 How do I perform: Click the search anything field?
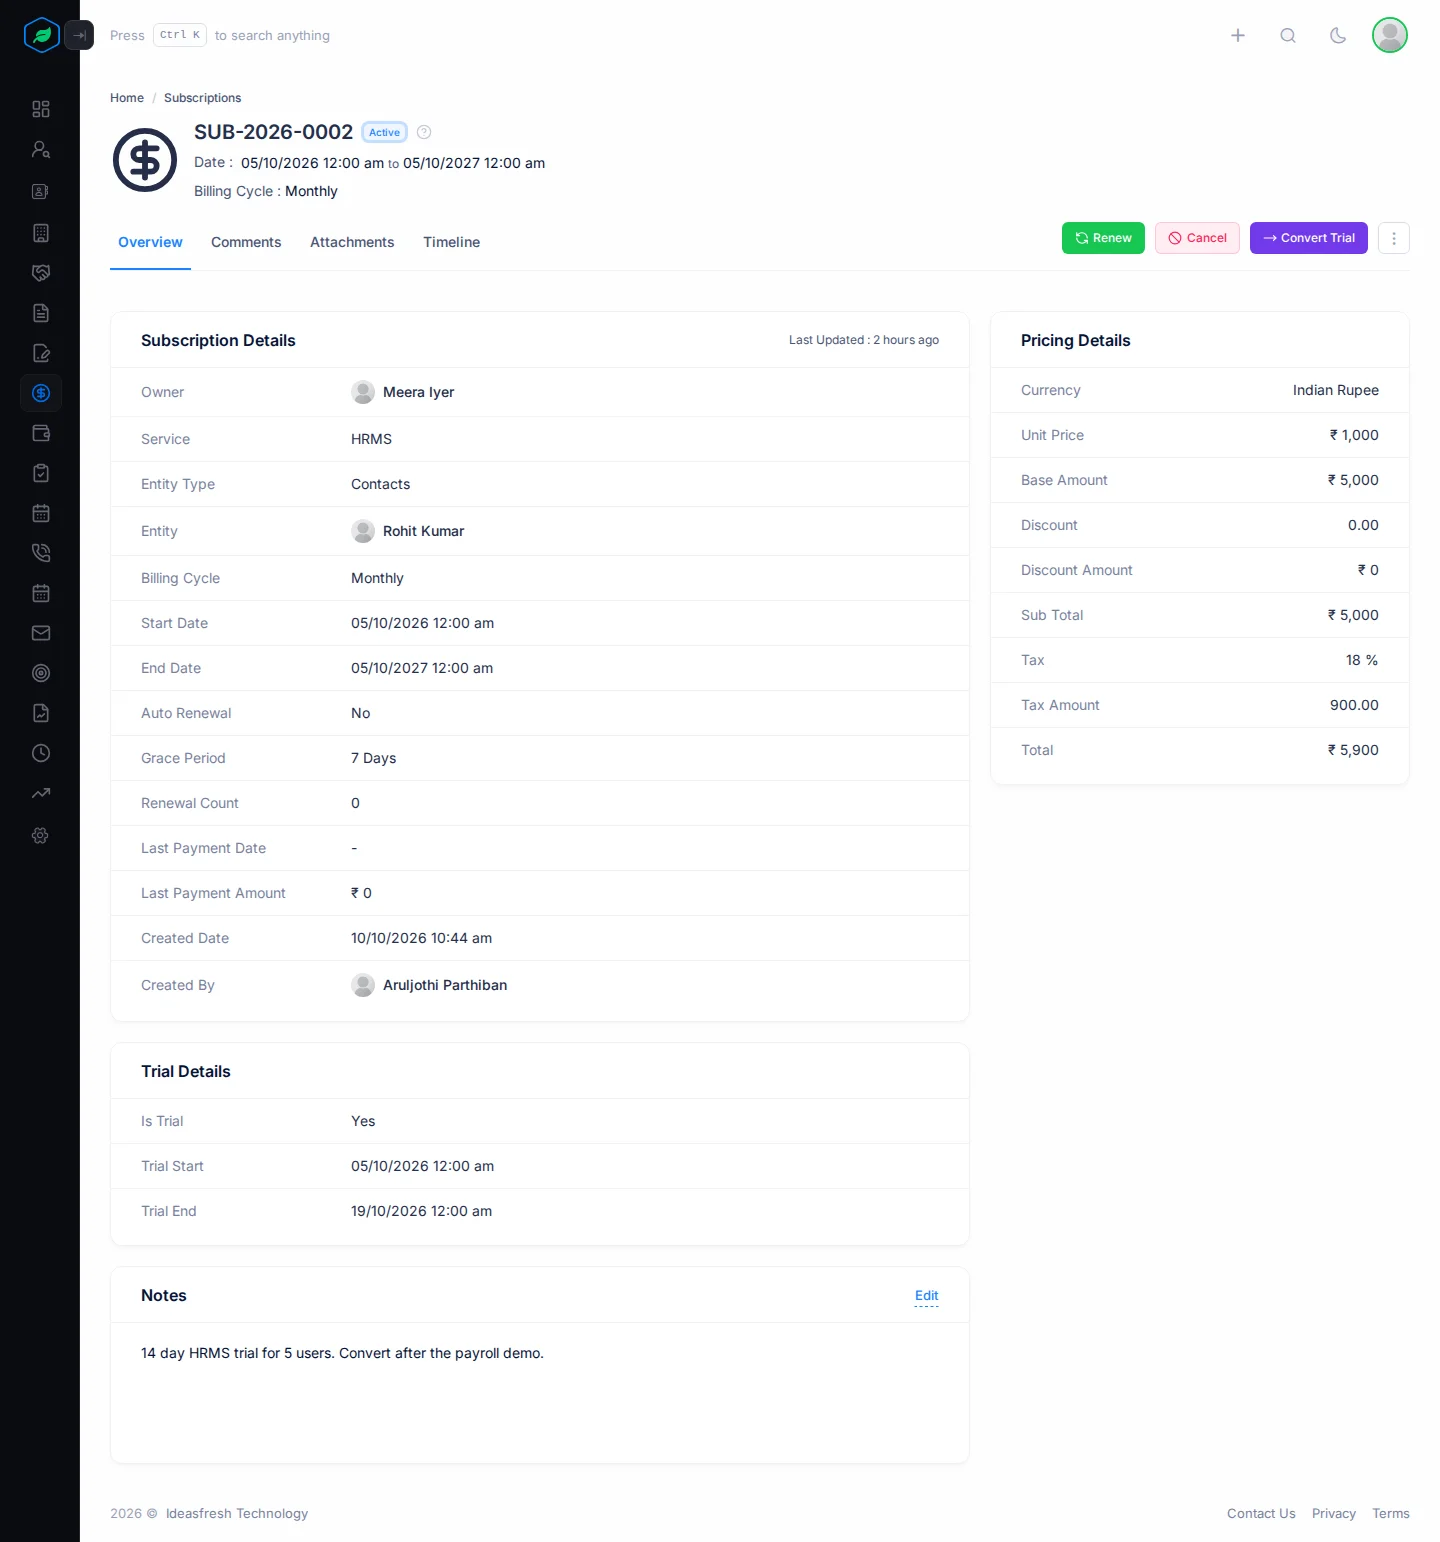point(220,35)
